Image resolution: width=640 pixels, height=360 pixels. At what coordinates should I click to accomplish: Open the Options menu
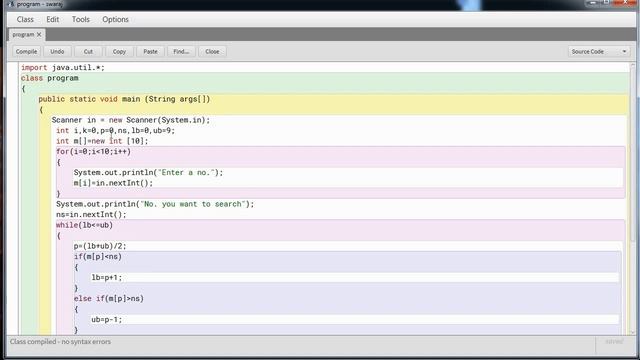(115, 20)
